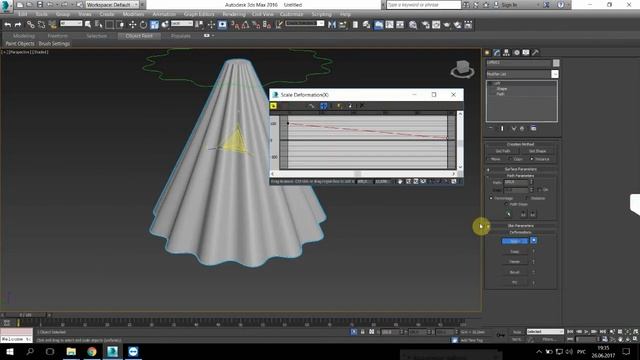Image resolution: width=640 pixels, height=360 pixels.
Task: Toggle the Snap On checkbox in Path Parameters
Action: tap(540, 190)
